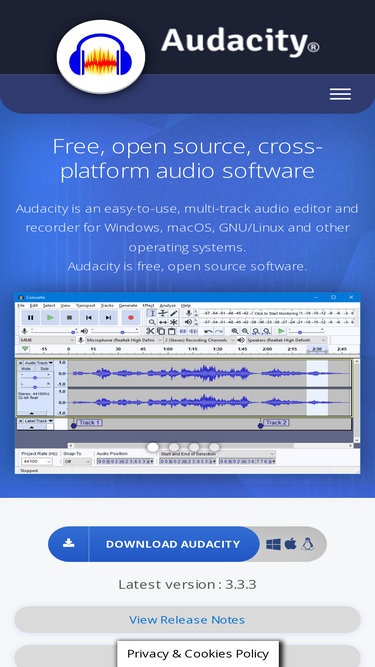The height and width of the screenshot is (667, 375).
Task: Click the Copy icon in edit toolbar
Action: (161, 331)
